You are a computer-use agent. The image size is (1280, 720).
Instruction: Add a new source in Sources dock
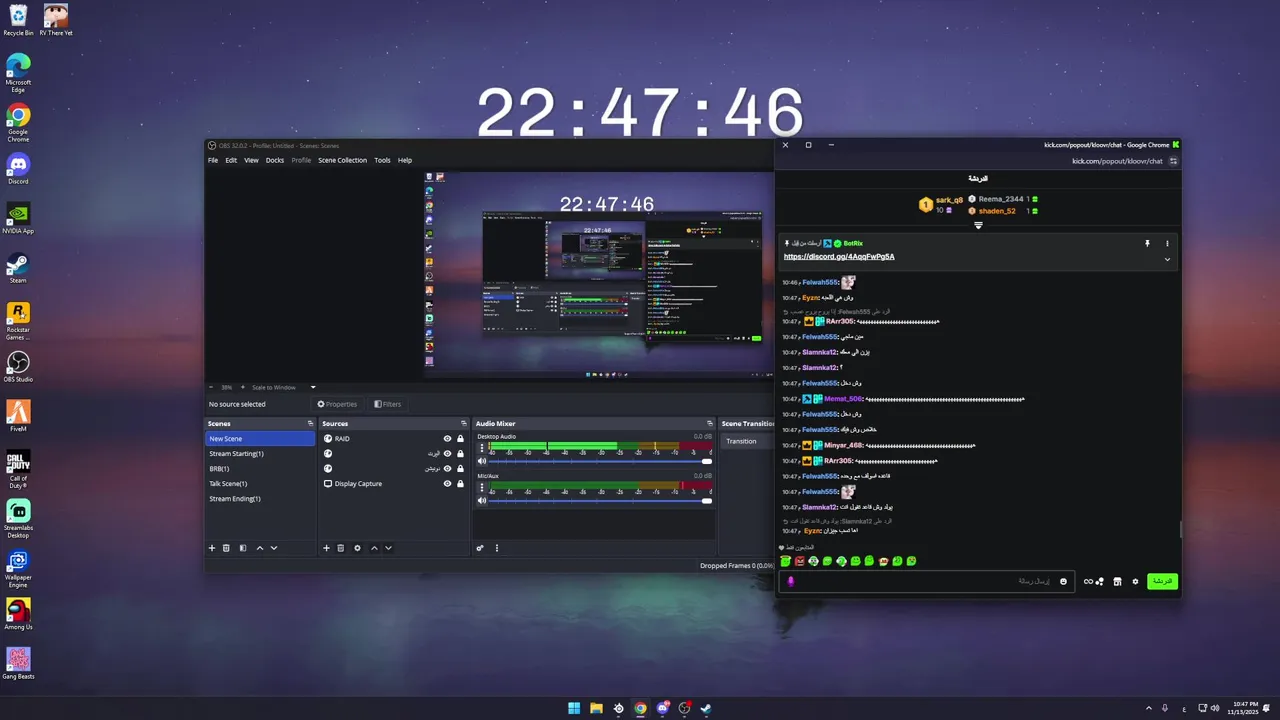click(x=326, y=548)
